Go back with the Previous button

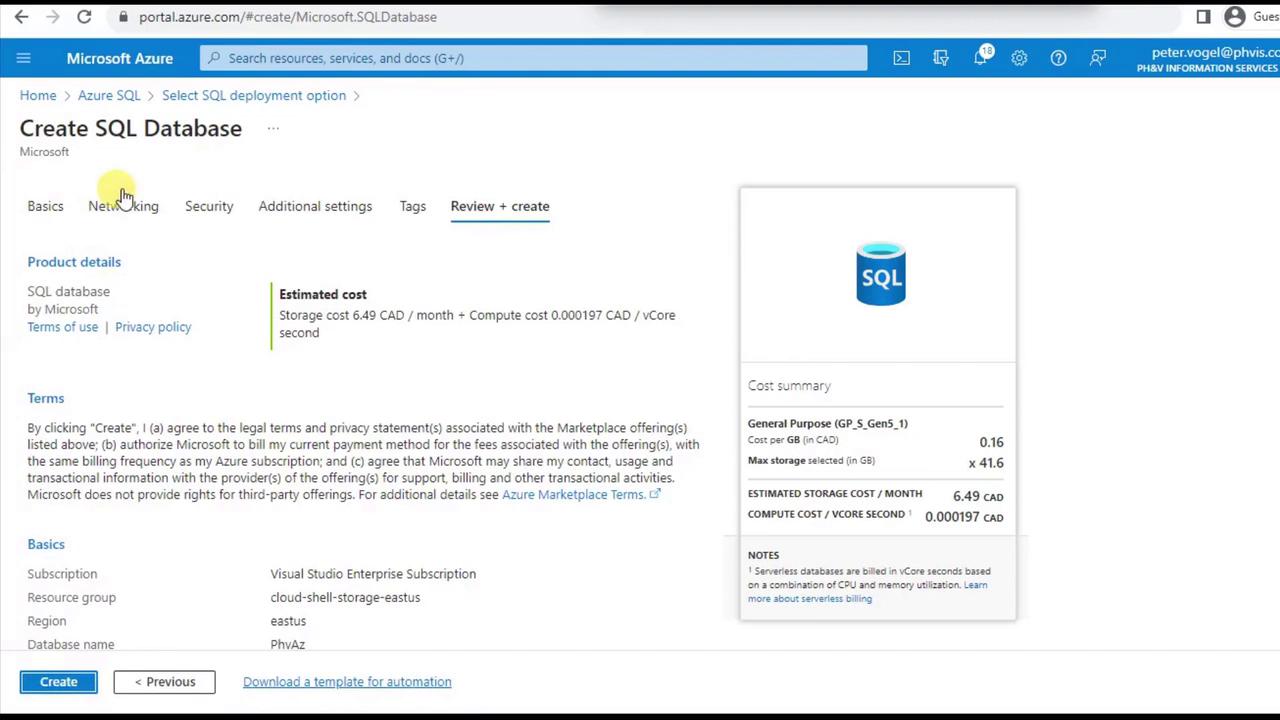pyautogui.click(x=164, y=682)
